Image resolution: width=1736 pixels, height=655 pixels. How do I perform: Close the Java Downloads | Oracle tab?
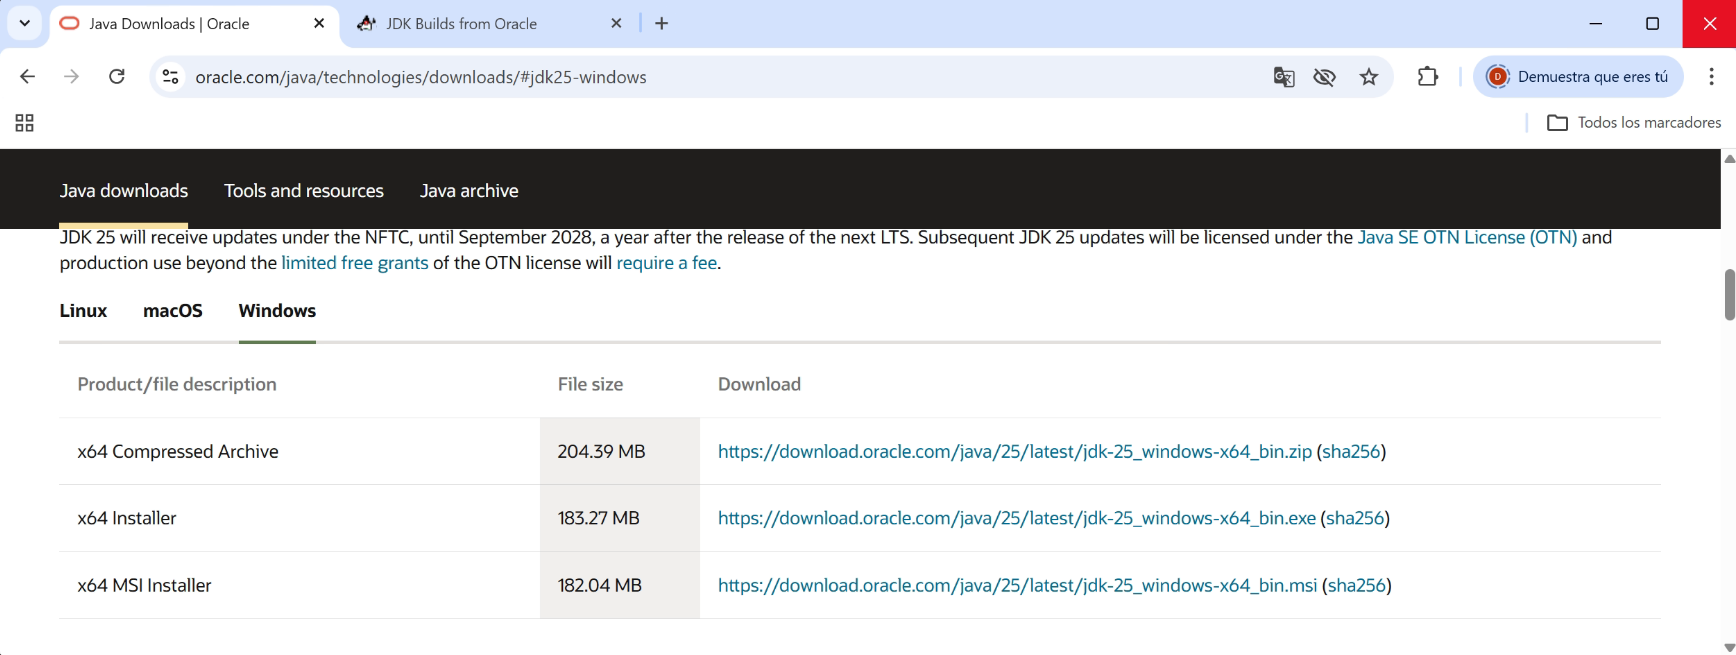point(319,23)
